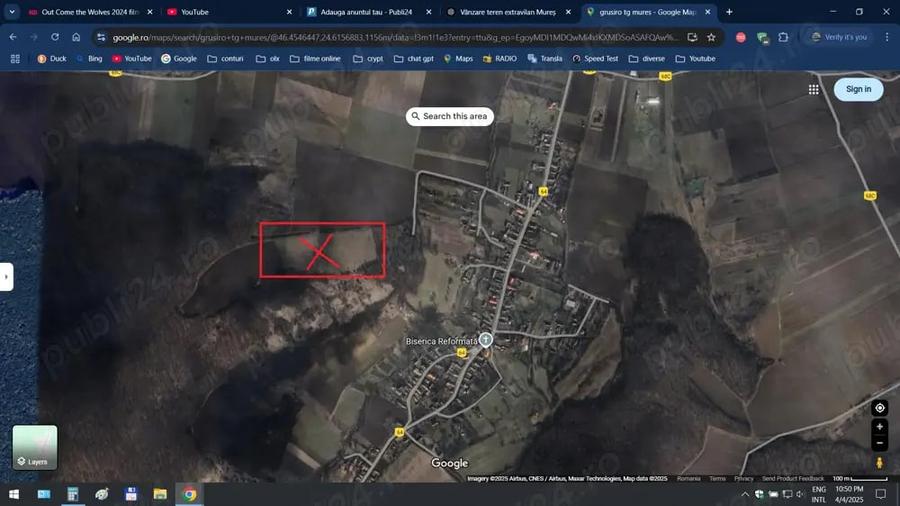Switch to Vânzare teren extravilan Mureș tab
The image size is (900, 506).
point(509,11)
